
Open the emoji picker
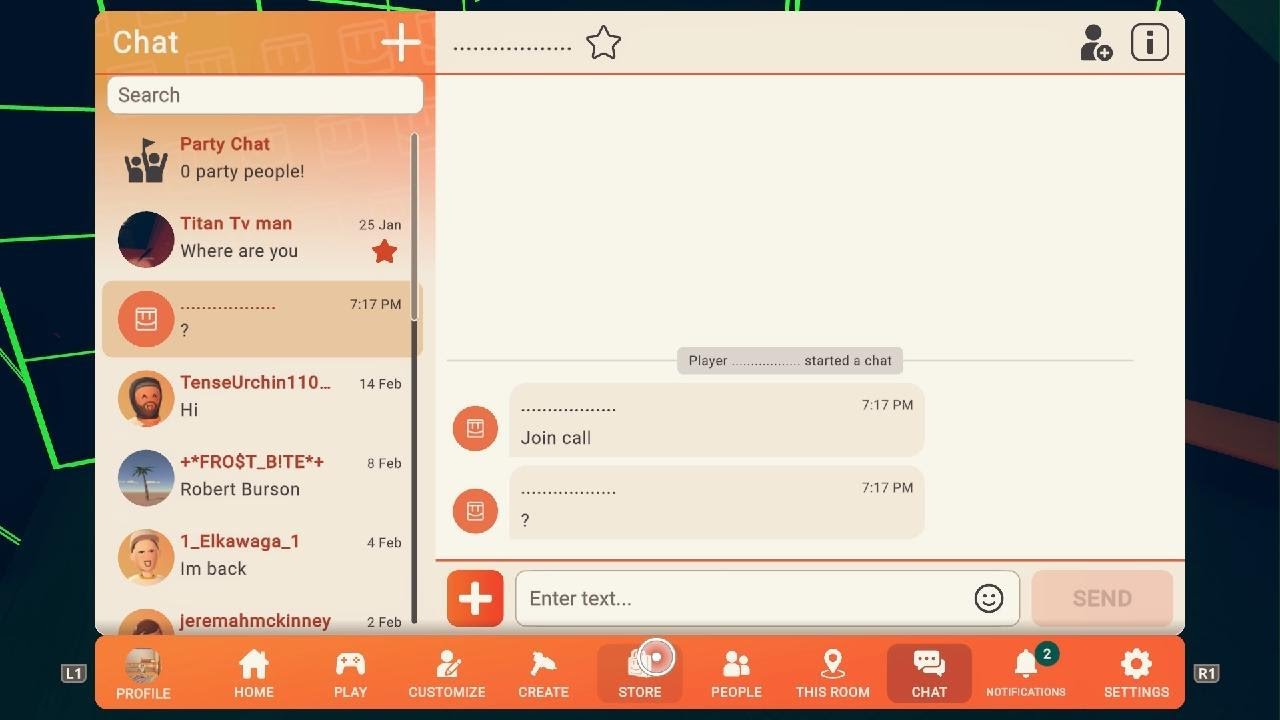988,599
